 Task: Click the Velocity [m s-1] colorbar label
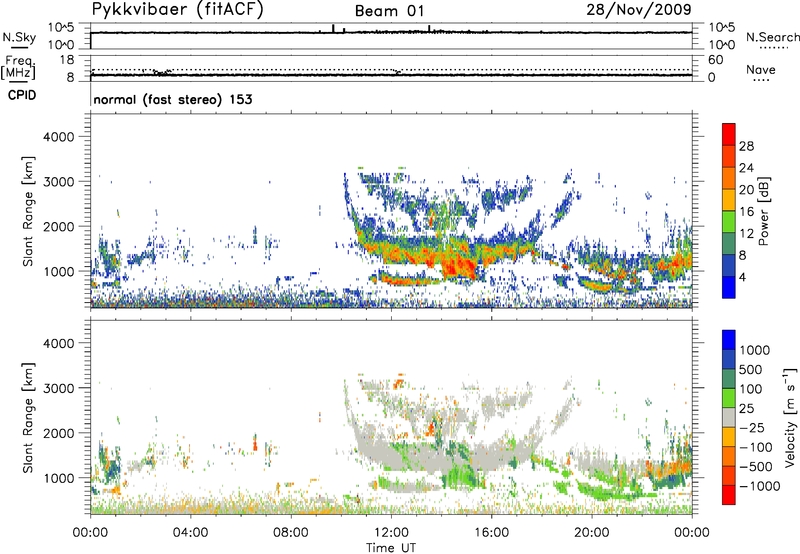click(790, 417)
